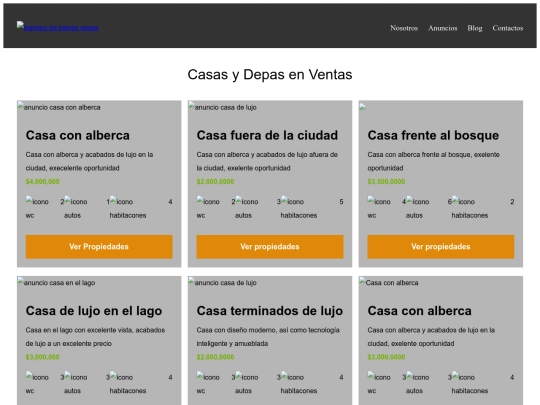
Task: Click habitaciones icon in Casa frente al bosque
Action: (x=470, y=208)
